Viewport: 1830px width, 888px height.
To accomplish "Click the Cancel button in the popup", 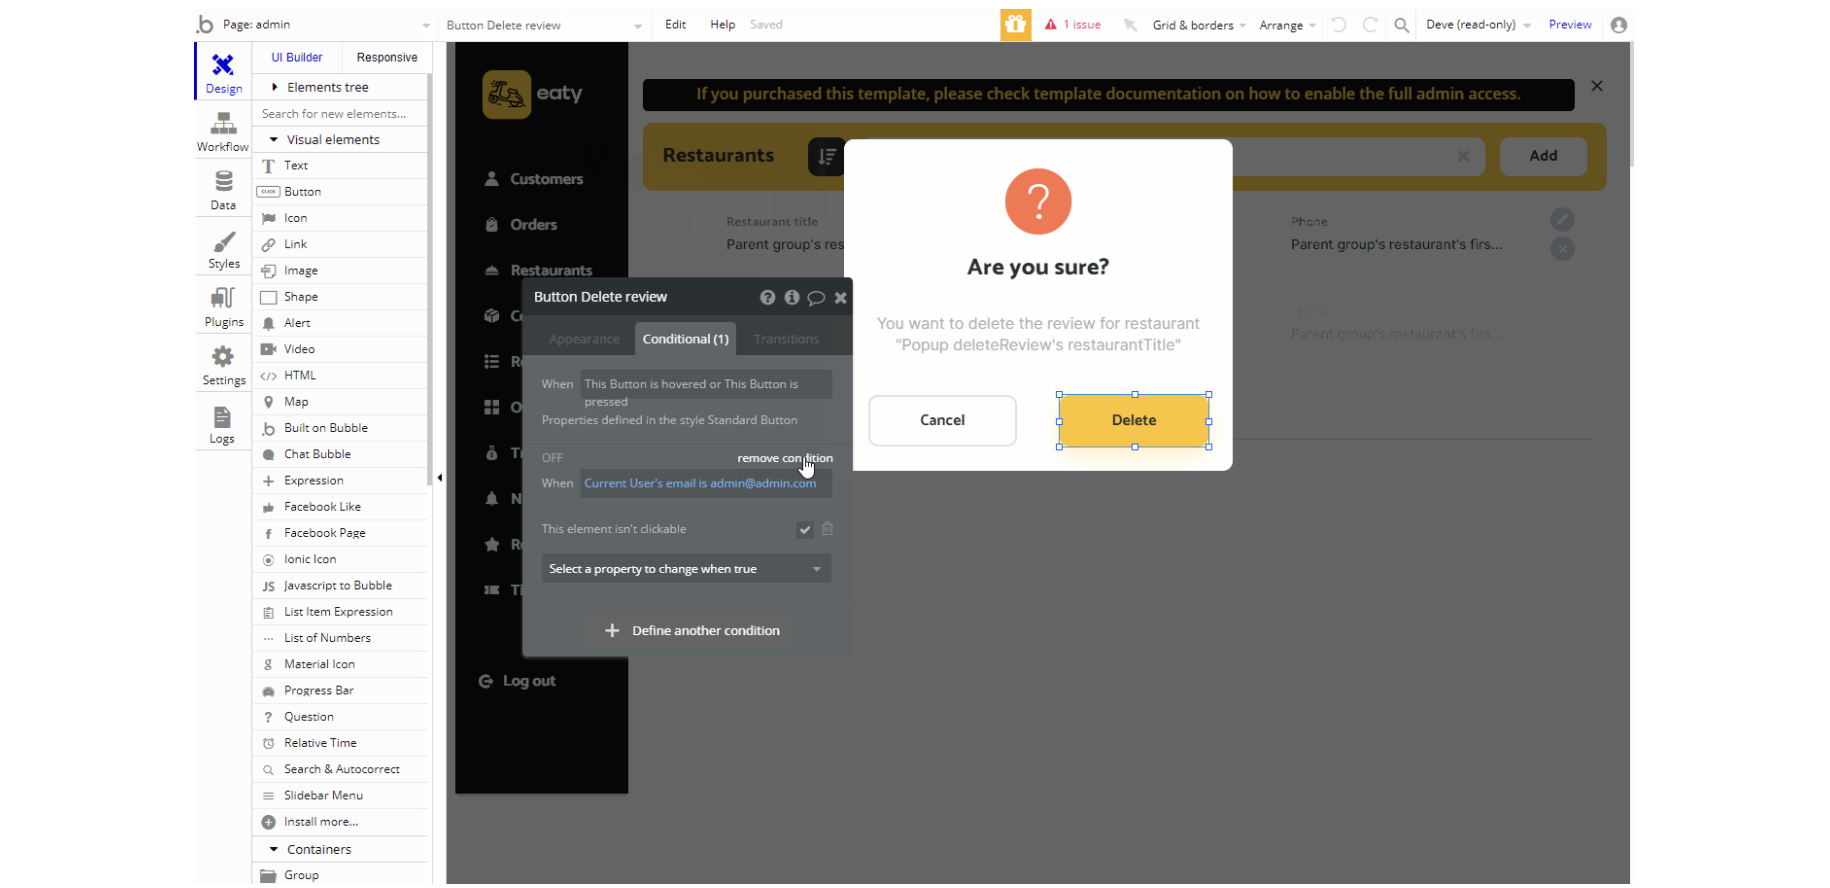I will coord(942,420).
